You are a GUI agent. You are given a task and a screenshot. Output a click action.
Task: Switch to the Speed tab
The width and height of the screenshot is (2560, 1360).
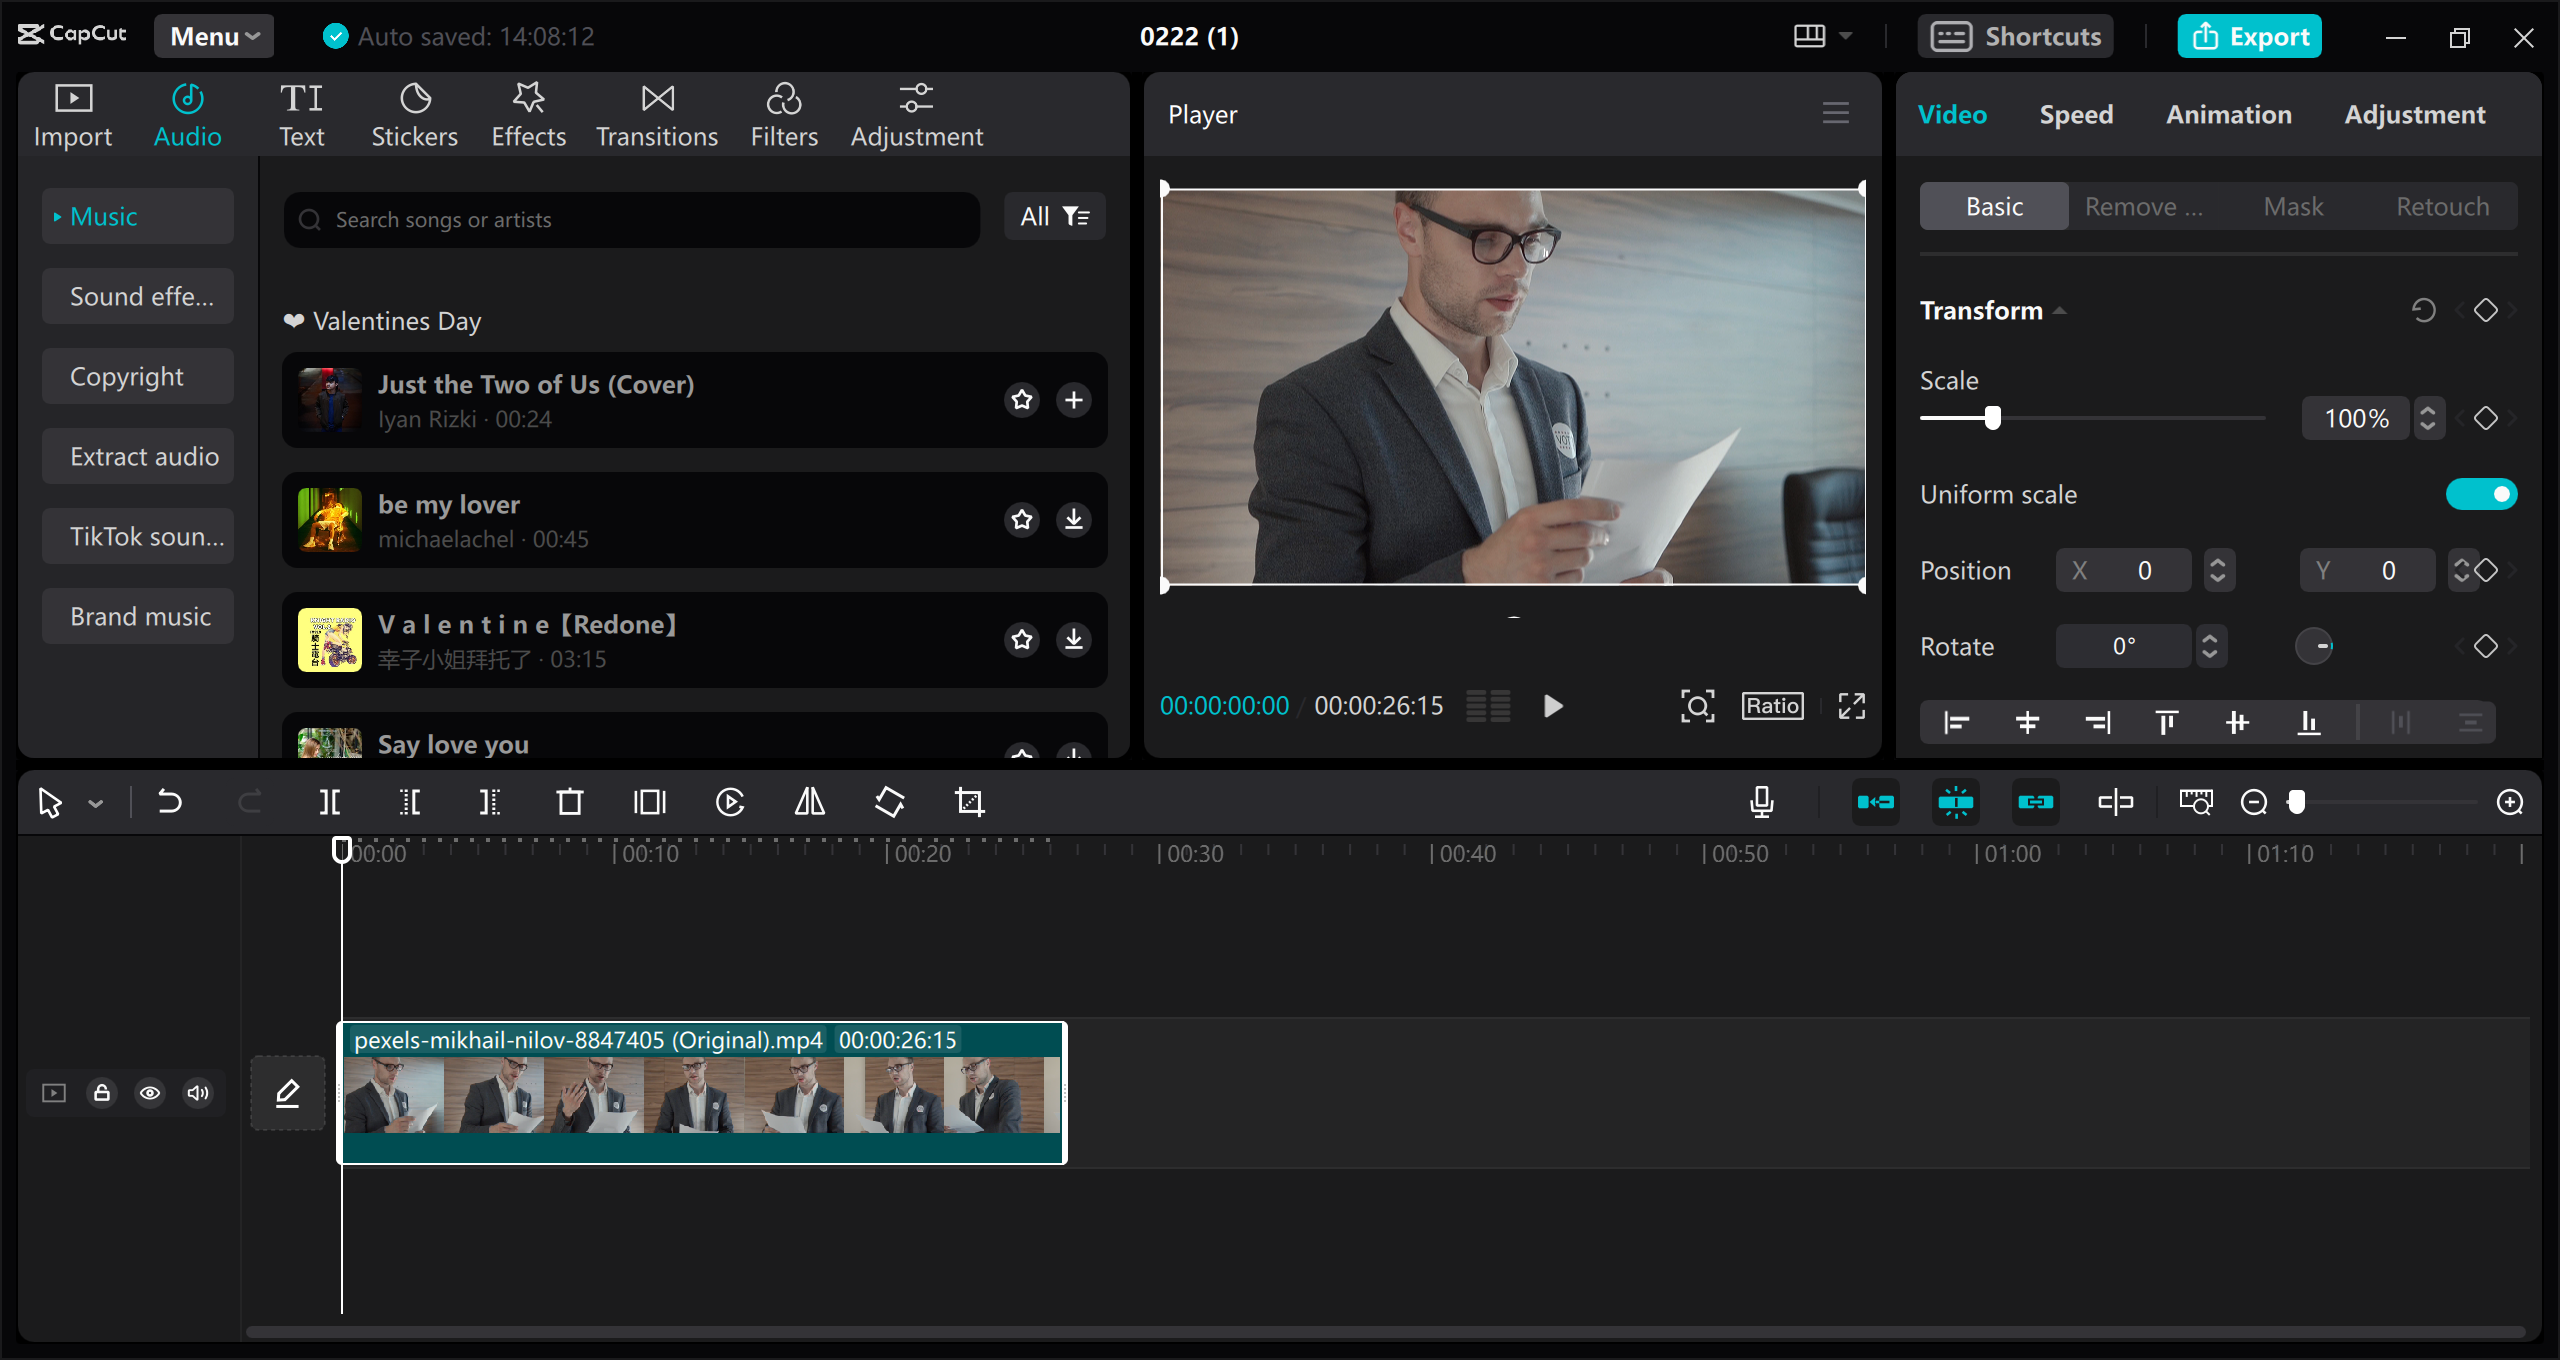tap(2075, 113)
